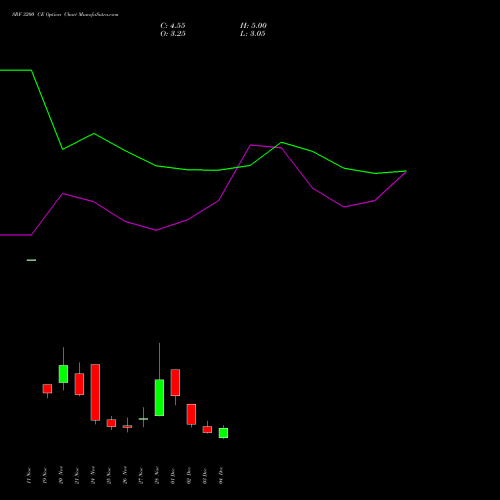Select the 19 Nov red candlestick
This screenshot has height=500, width=500.
(x=47, y=389)
